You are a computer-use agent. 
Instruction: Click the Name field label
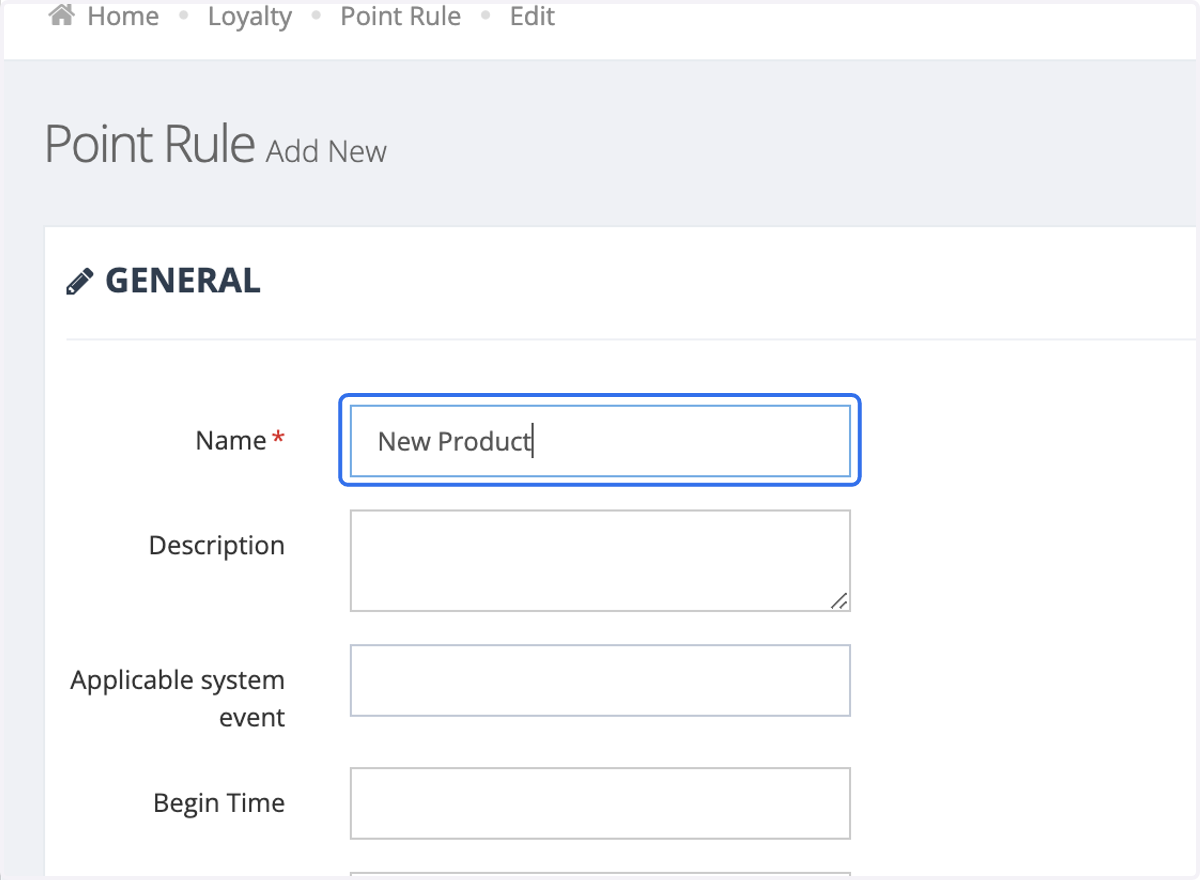tap(231, 441)
